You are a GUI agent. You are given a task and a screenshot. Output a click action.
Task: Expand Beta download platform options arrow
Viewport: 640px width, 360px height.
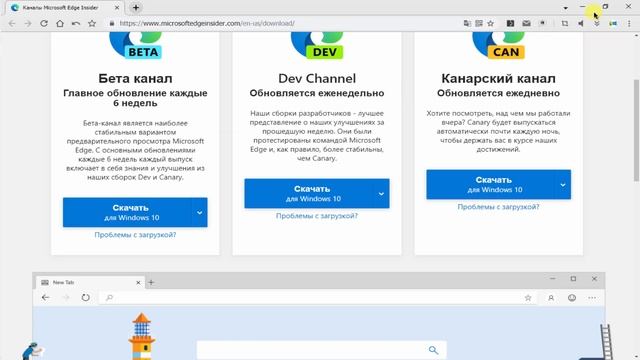(x=199, y=212)
